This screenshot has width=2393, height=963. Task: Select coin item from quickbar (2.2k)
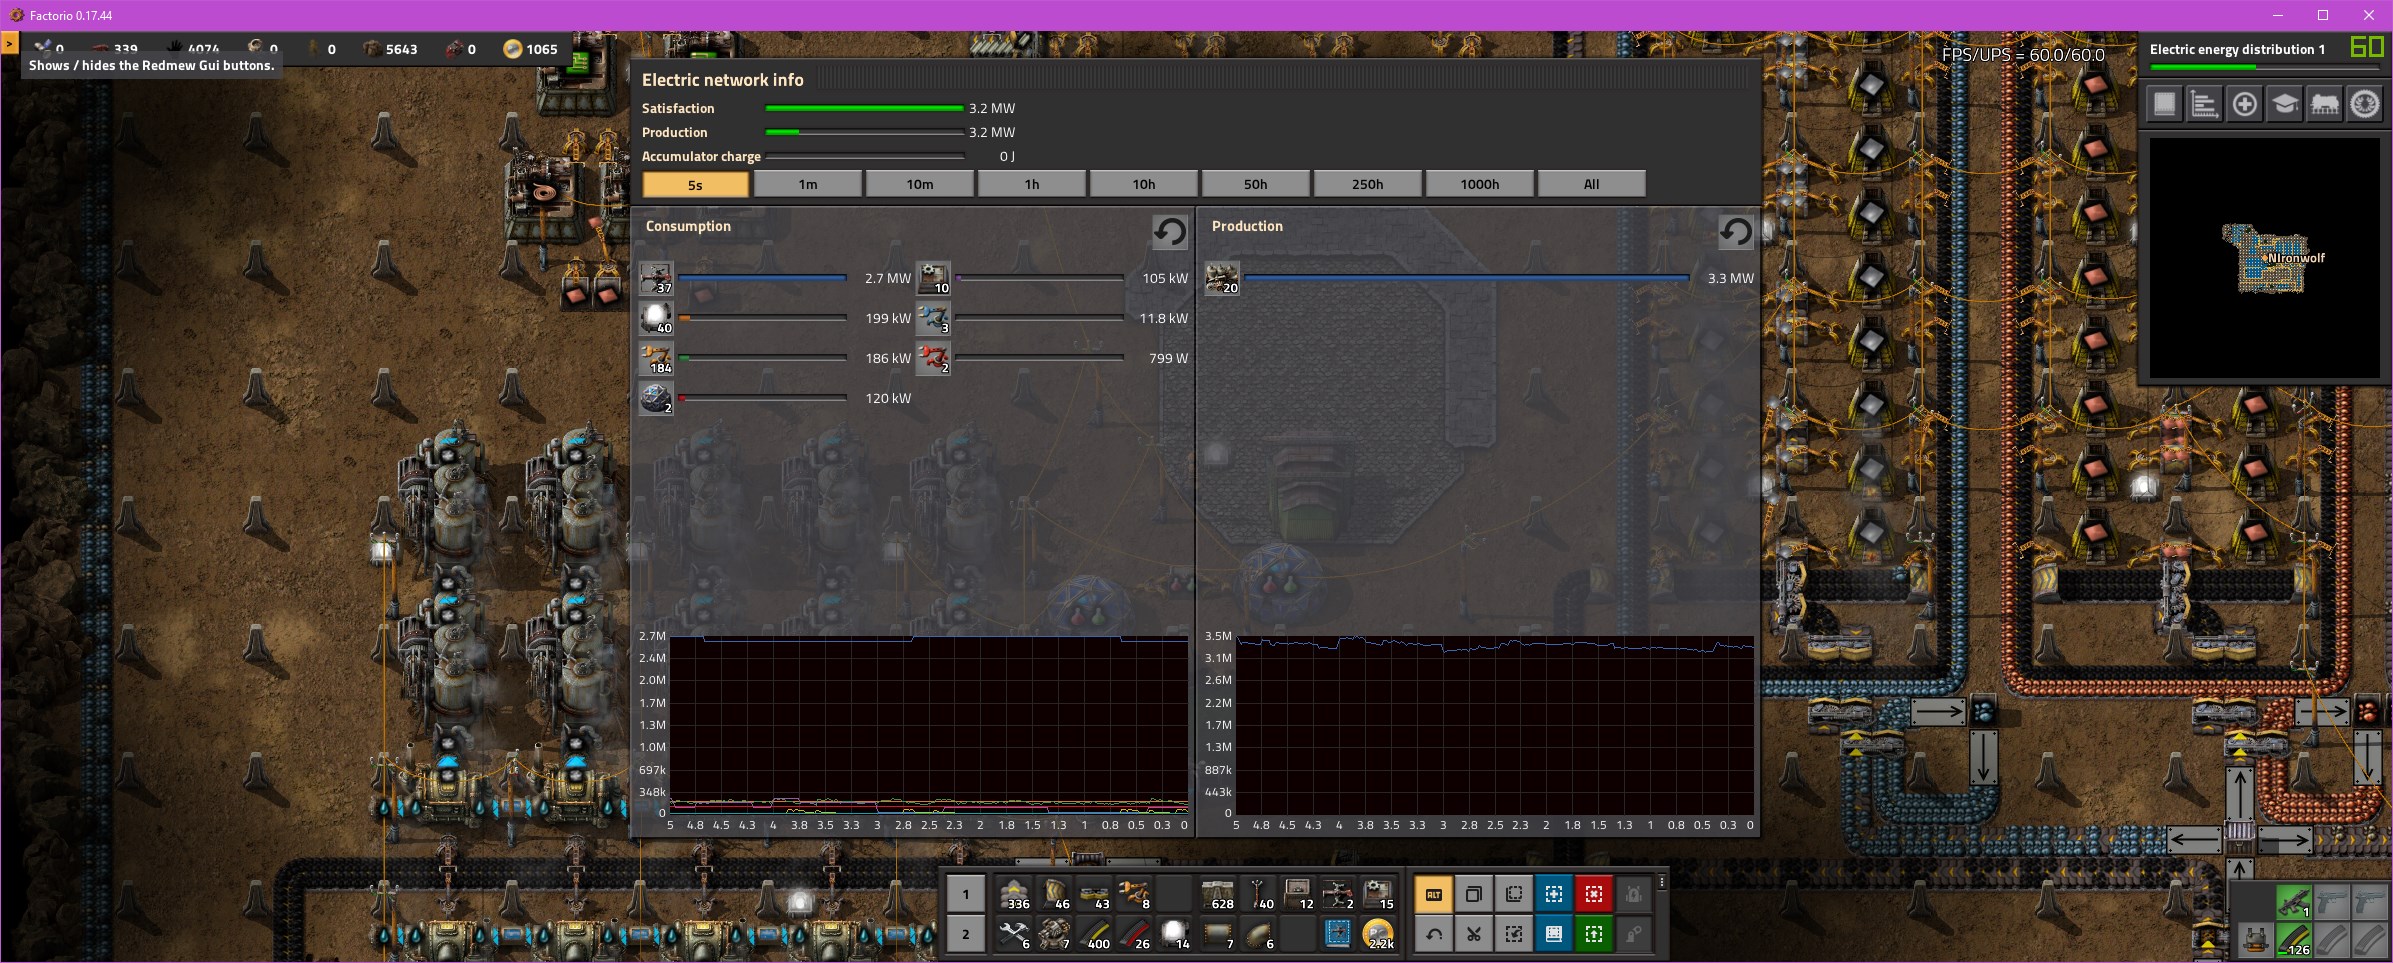coord(1378,934)
